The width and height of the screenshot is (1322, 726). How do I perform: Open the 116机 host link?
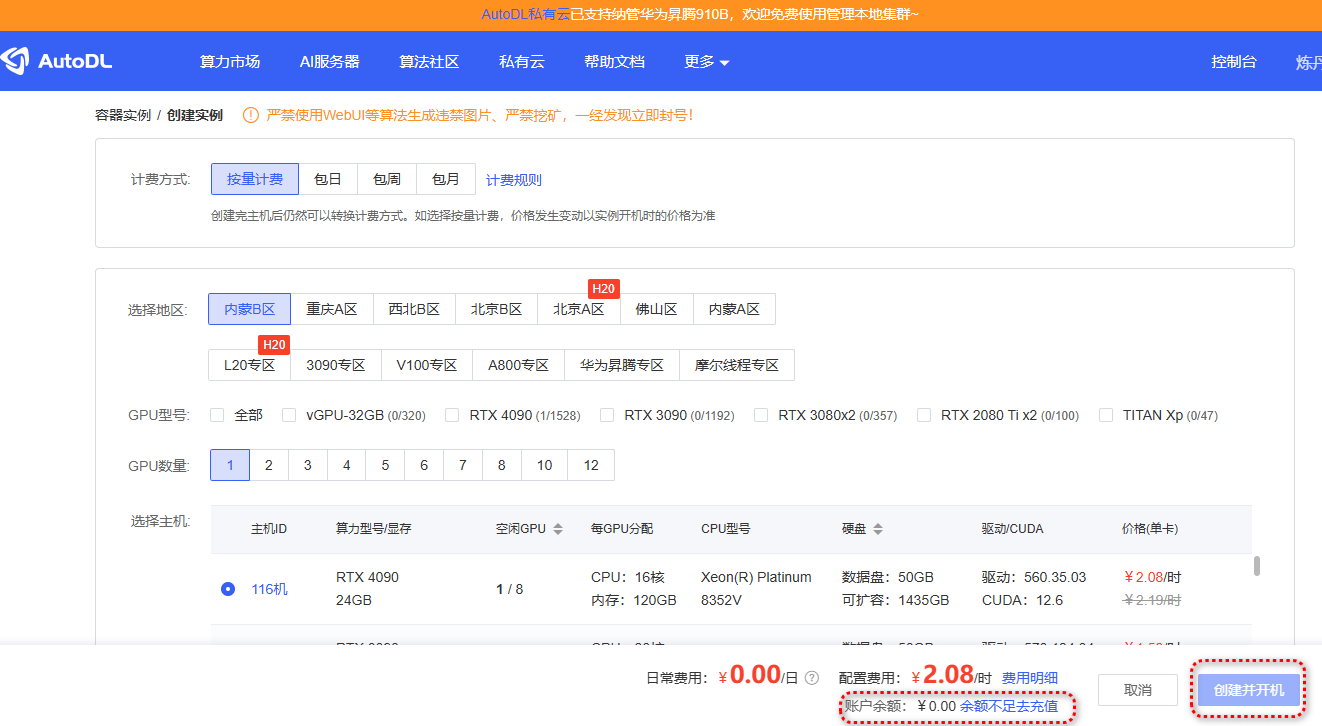click(269, 589)
